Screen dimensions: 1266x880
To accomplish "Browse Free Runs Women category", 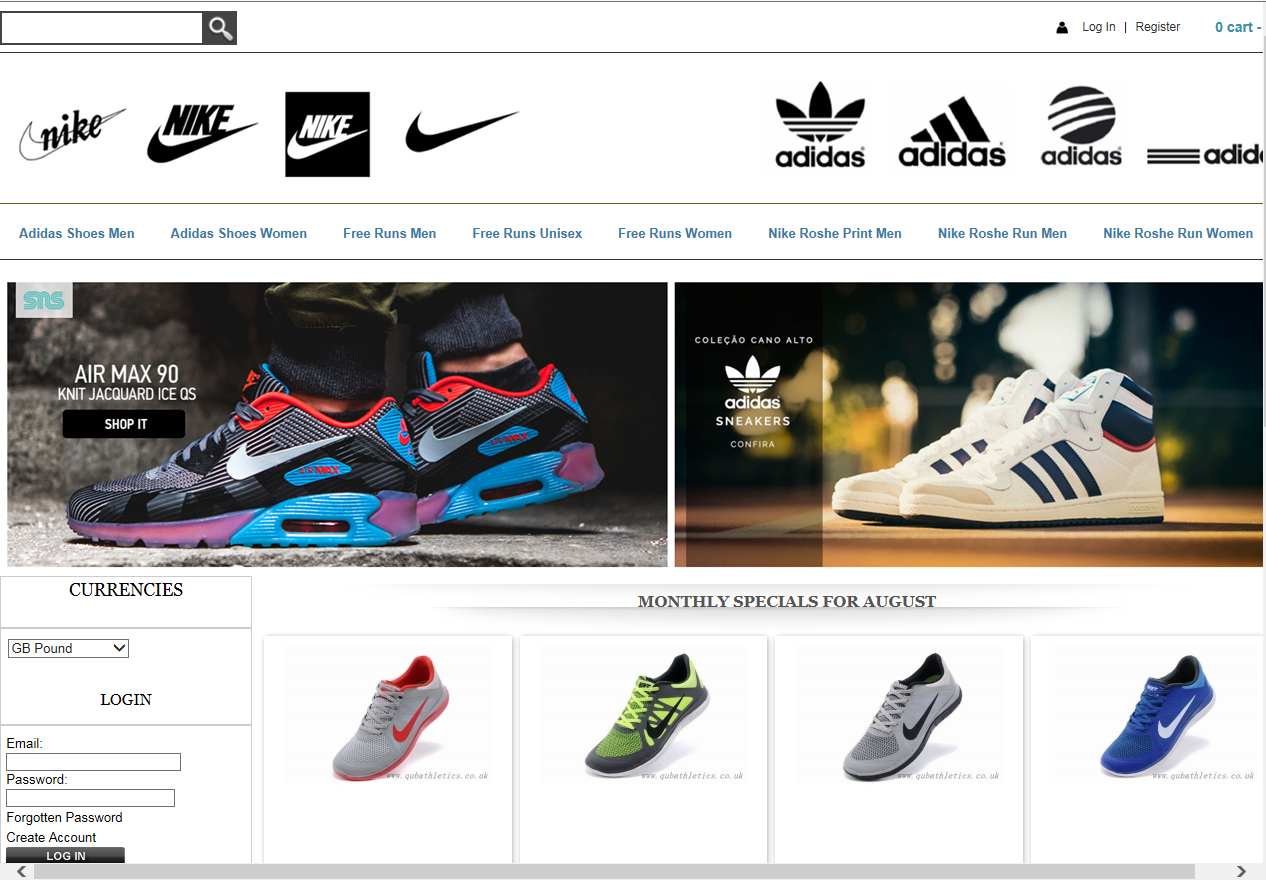I will click(x=675, y=233).
